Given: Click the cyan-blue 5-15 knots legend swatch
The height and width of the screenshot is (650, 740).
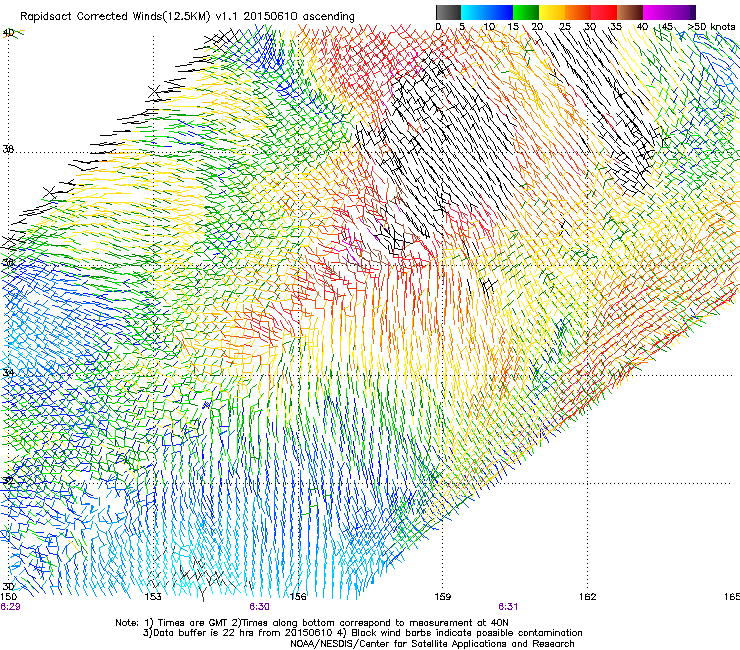Looking at the screenshot, I should point(487,12).
